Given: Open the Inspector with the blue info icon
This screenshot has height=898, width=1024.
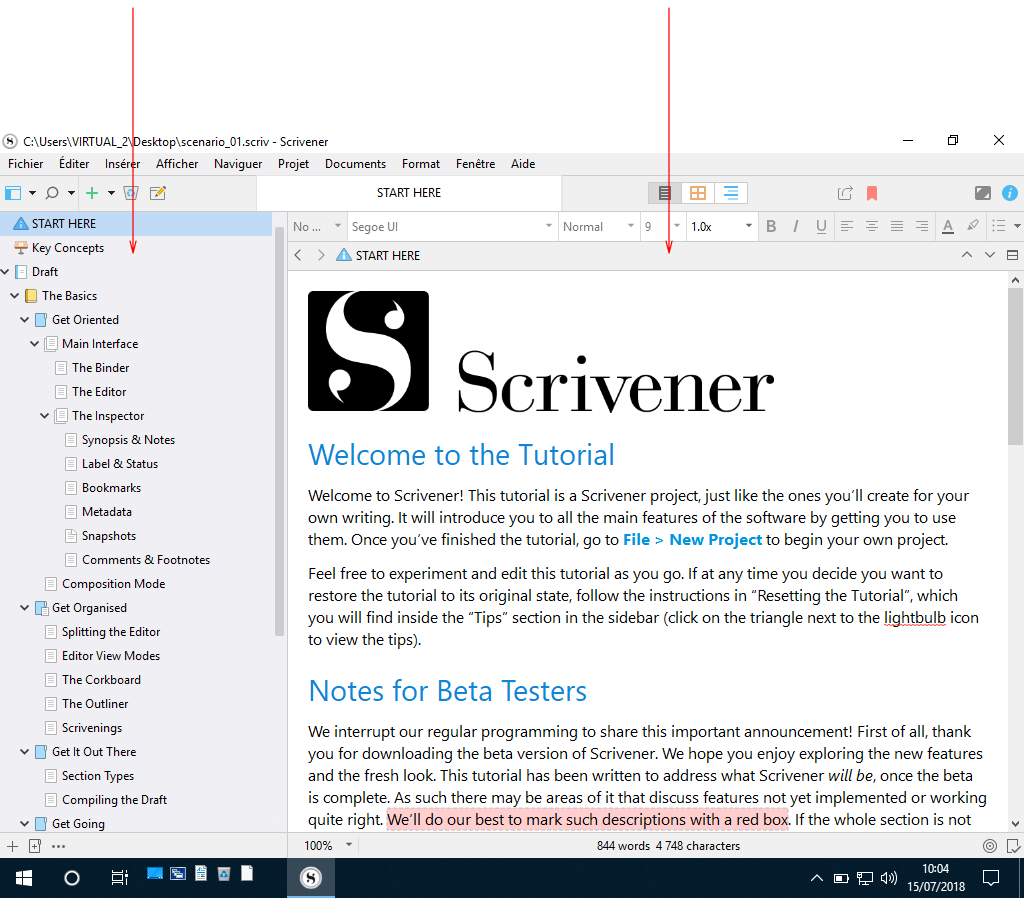Looking at the screenshot, I should pos(1010,193).
